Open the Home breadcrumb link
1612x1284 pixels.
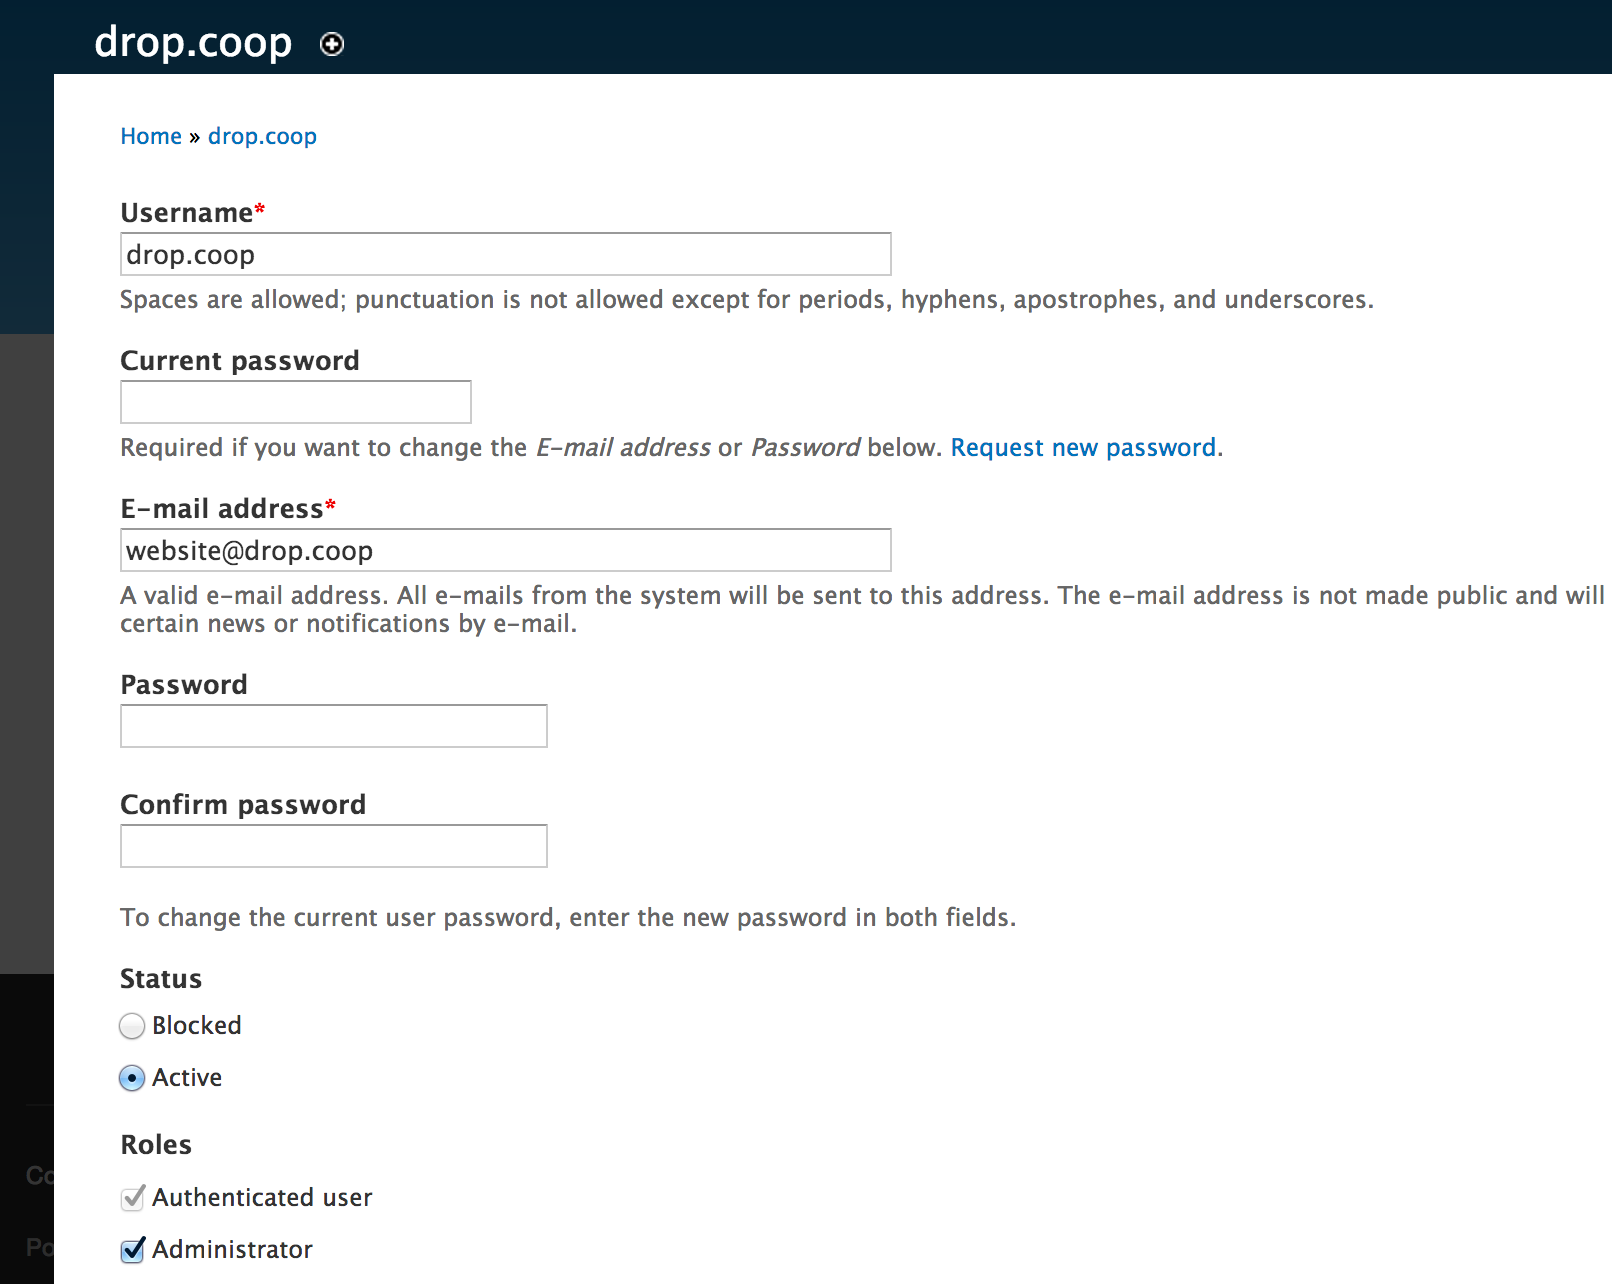(x=150, y=136)
